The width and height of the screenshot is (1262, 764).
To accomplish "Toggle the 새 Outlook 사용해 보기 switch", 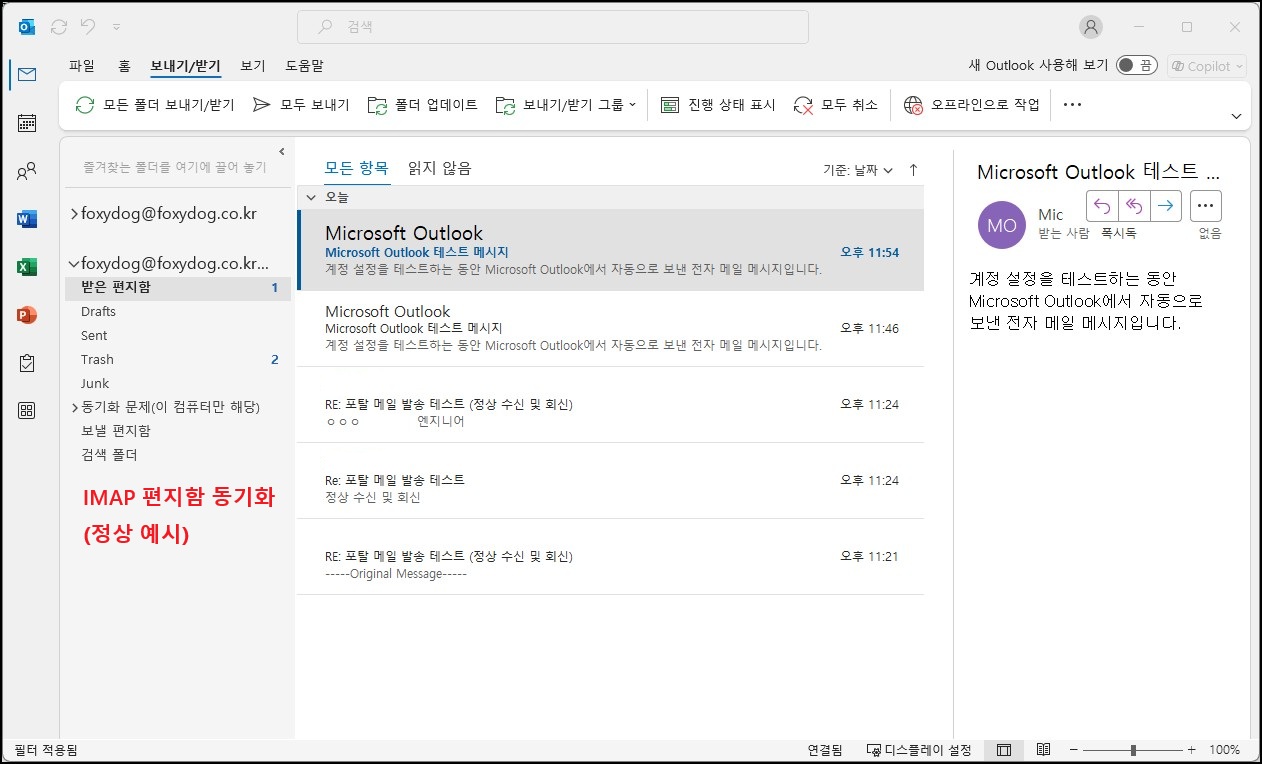I will [x=1137, y=65].
